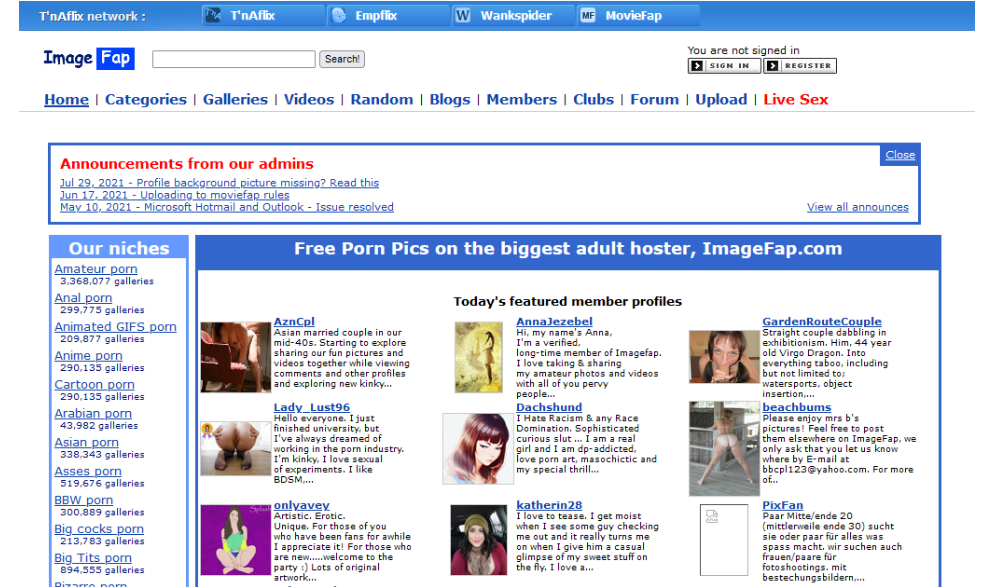Viewport: 1000px width, 587px height.
Task: Click the MovieFap MF icon
Action: pos(588,15)
